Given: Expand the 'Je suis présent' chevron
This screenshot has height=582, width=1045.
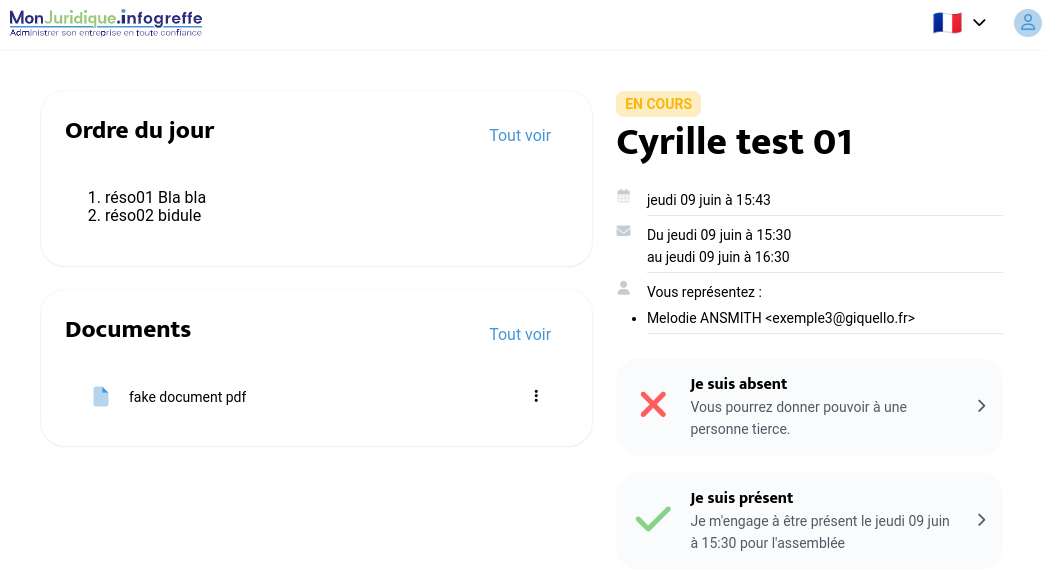Looking at the screenshot, I should pyautogui.click(x=981, y=520).
